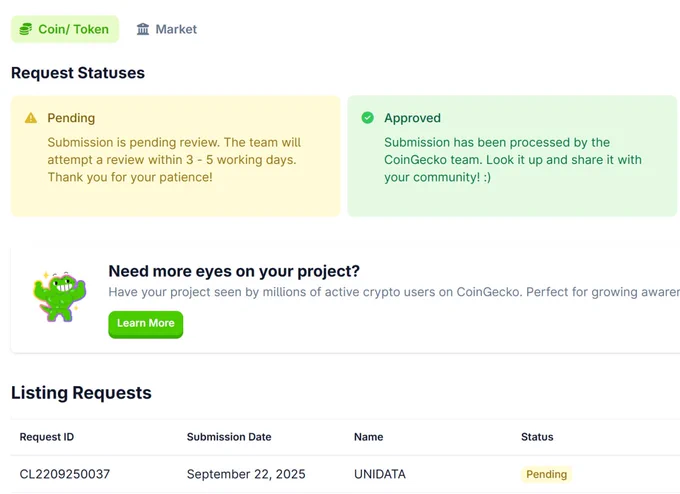
Task: Select request ID CL2209250037
Action: pos(65,474)
